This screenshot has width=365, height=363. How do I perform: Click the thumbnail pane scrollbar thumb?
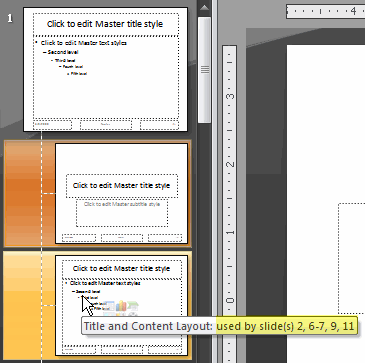204,70
